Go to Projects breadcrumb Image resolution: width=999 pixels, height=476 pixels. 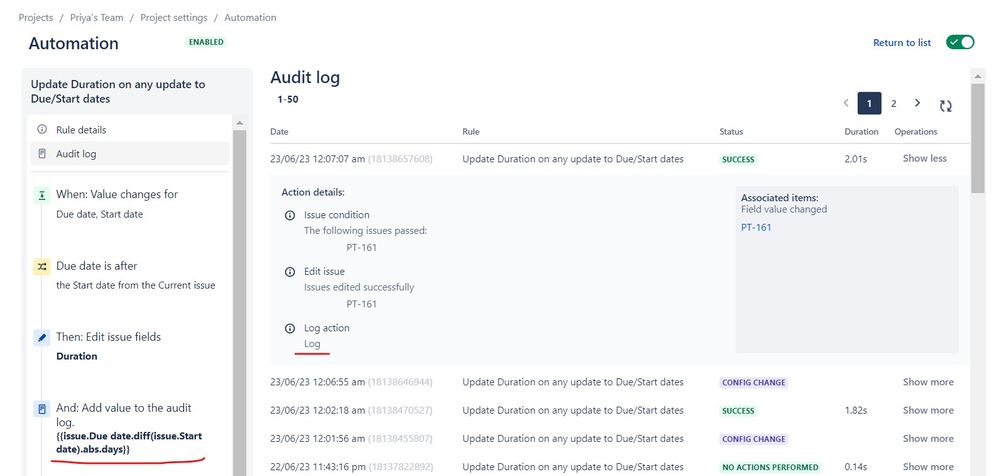(36, 17)
